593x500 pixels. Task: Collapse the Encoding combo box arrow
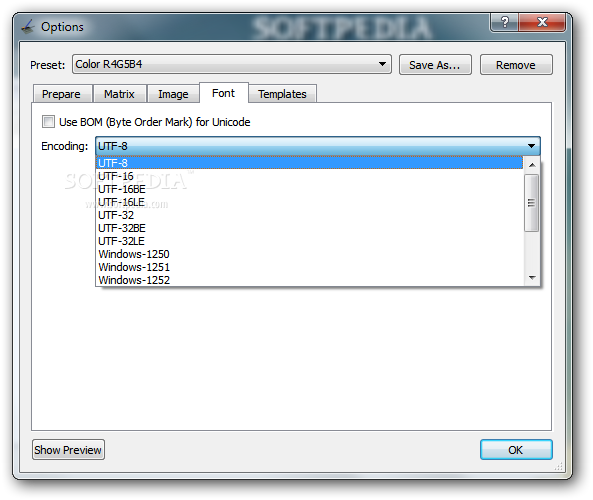pos(531,146)
